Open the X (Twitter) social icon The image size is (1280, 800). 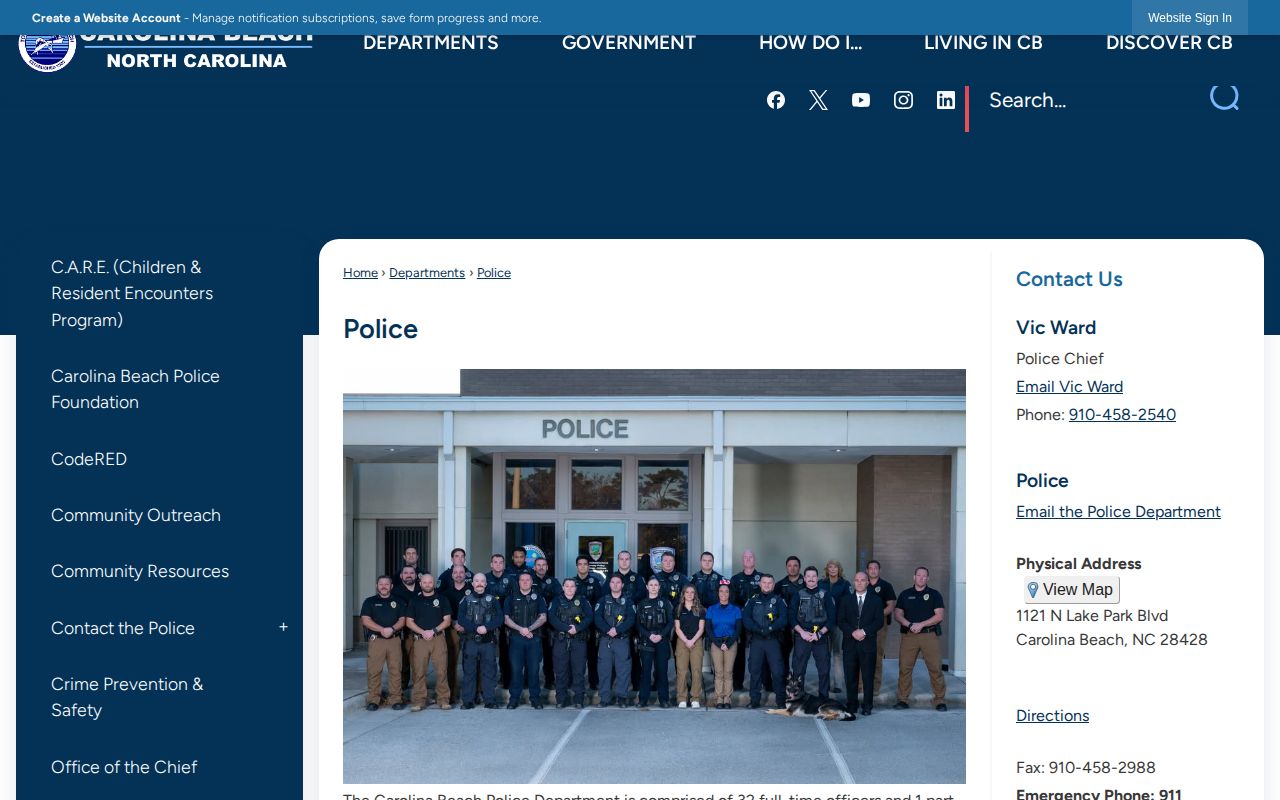(x=819, y=100)
